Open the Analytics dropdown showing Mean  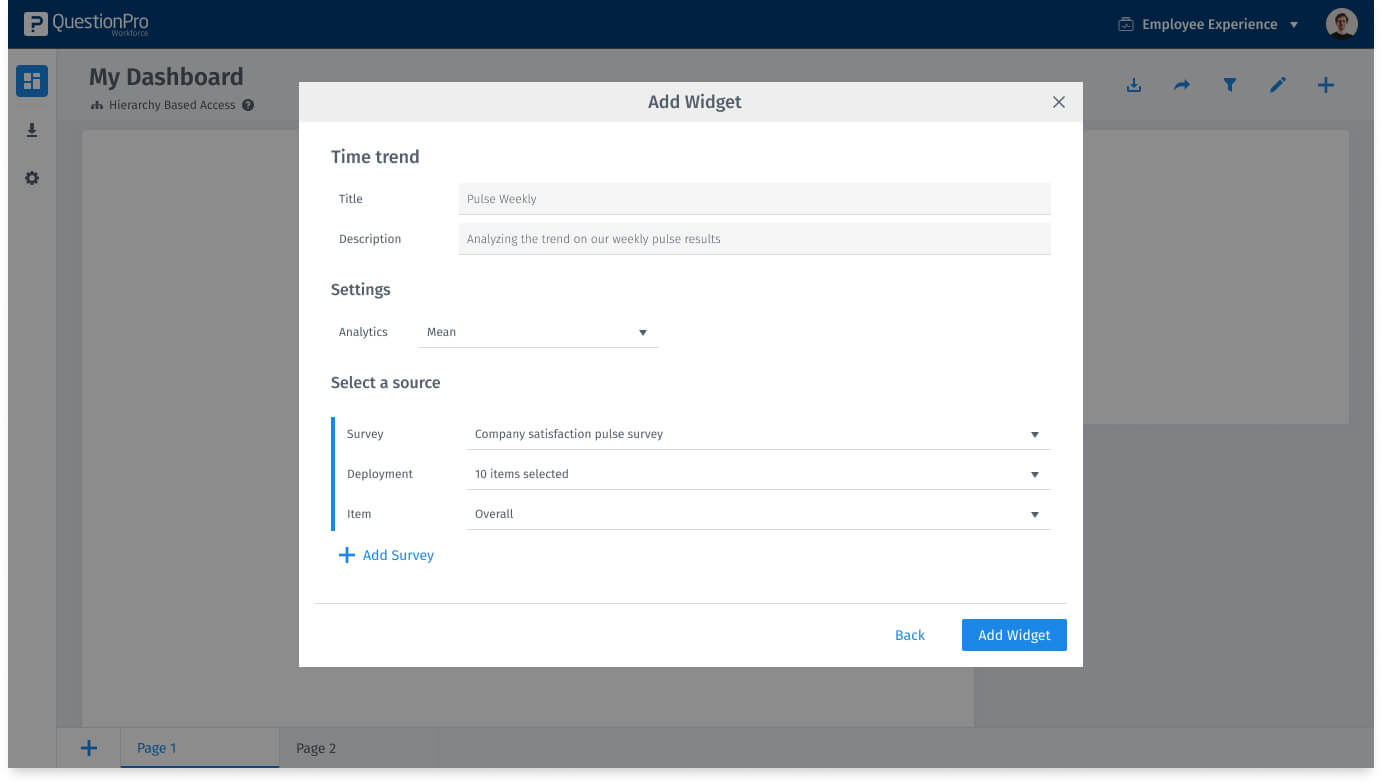(x=538, y=331)
